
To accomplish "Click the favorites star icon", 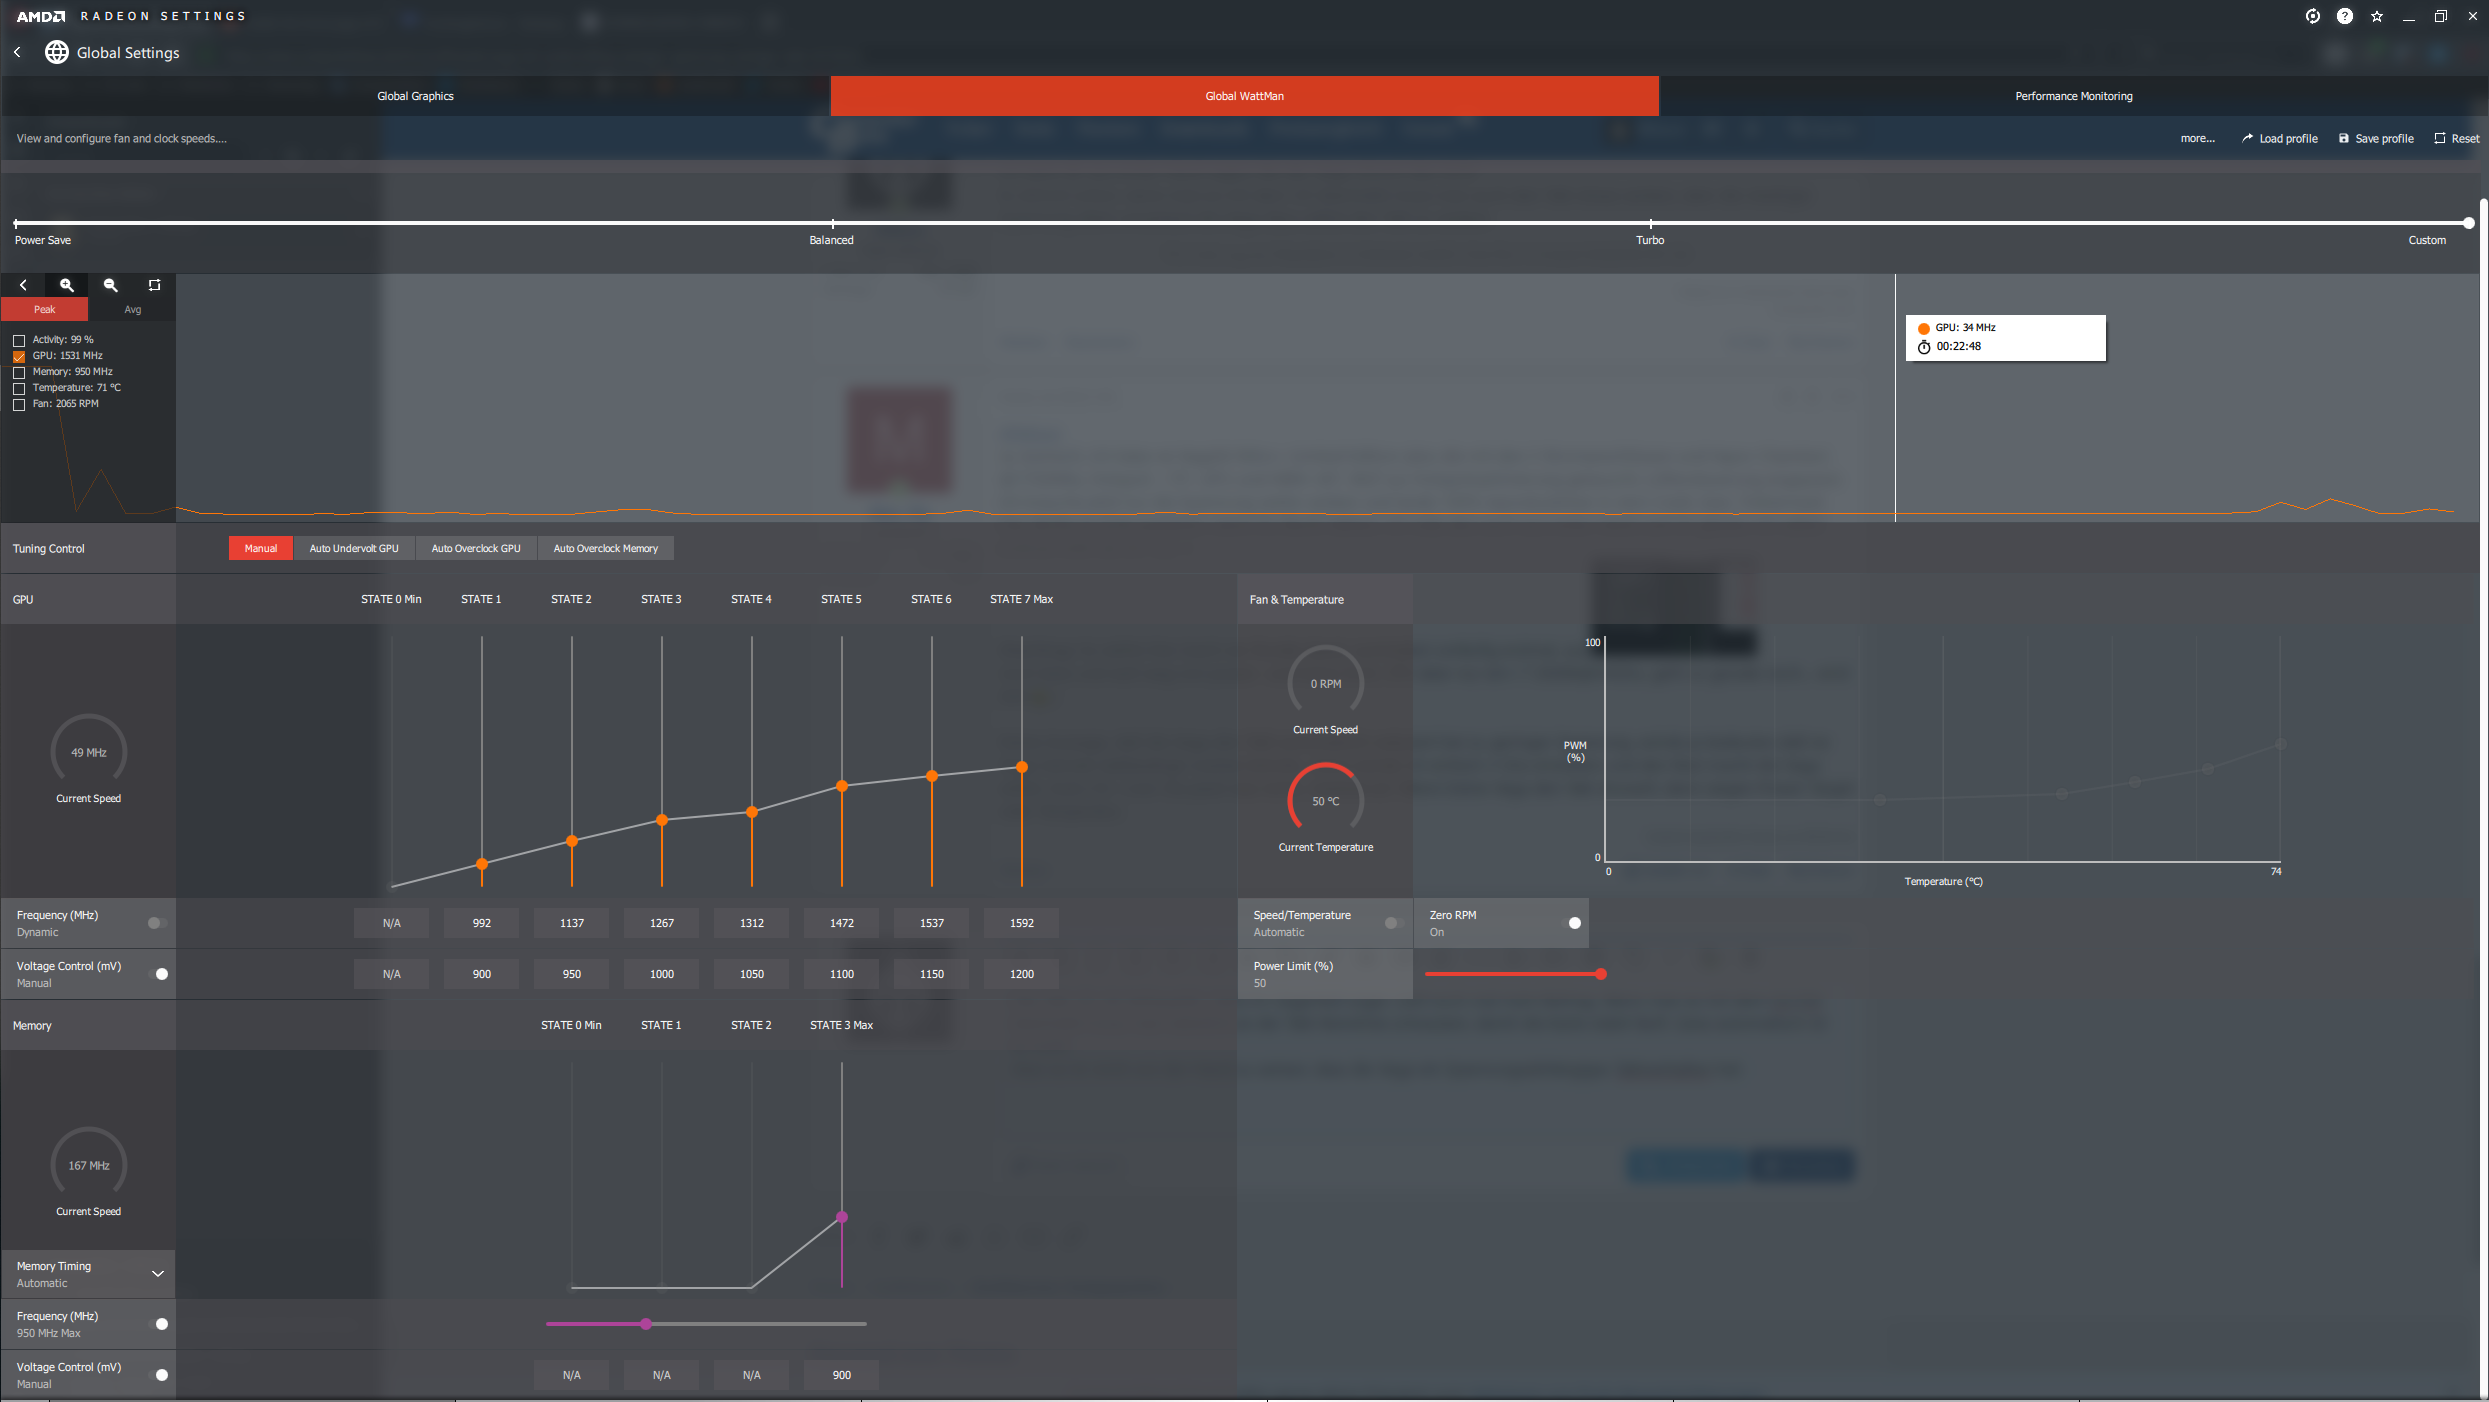I will click(x=2376, y=16).
